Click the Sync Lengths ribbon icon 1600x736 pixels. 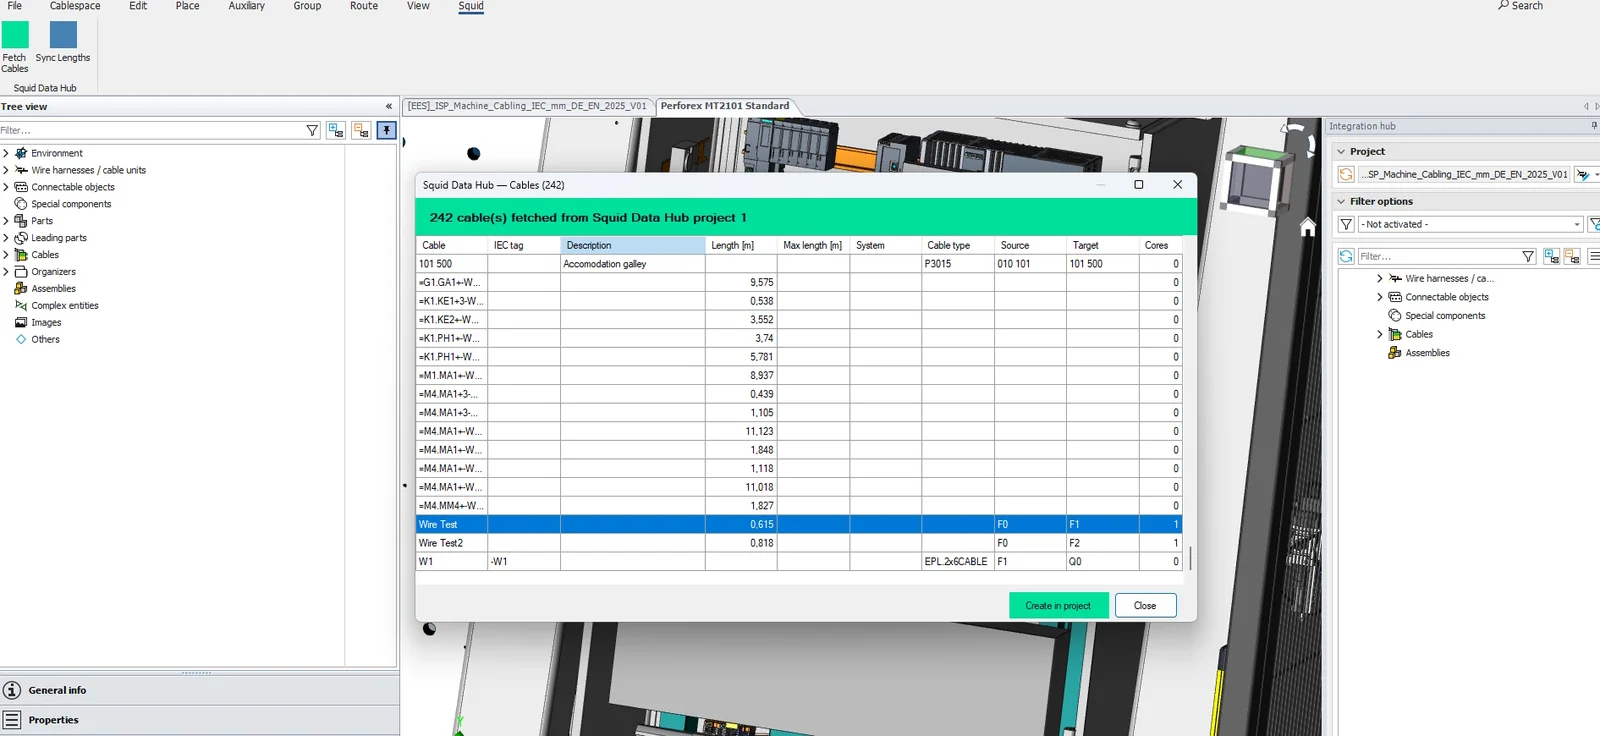click(x=63, y=34)
